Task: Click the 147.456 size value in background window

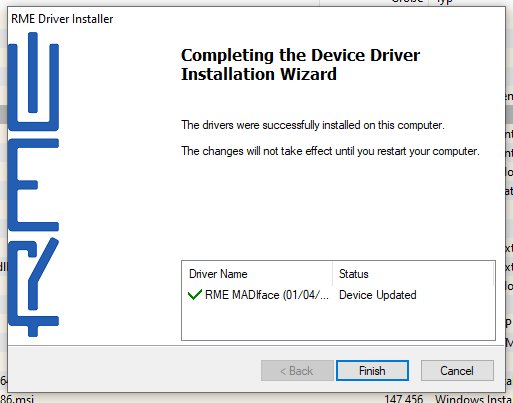Action: [x=403, y=399]
